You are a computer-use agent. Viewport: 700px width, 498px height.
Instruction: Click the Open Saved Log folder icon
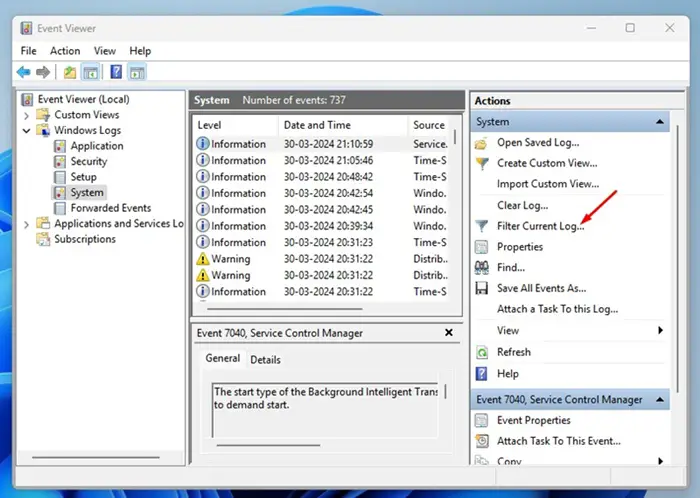coord(481,143)
